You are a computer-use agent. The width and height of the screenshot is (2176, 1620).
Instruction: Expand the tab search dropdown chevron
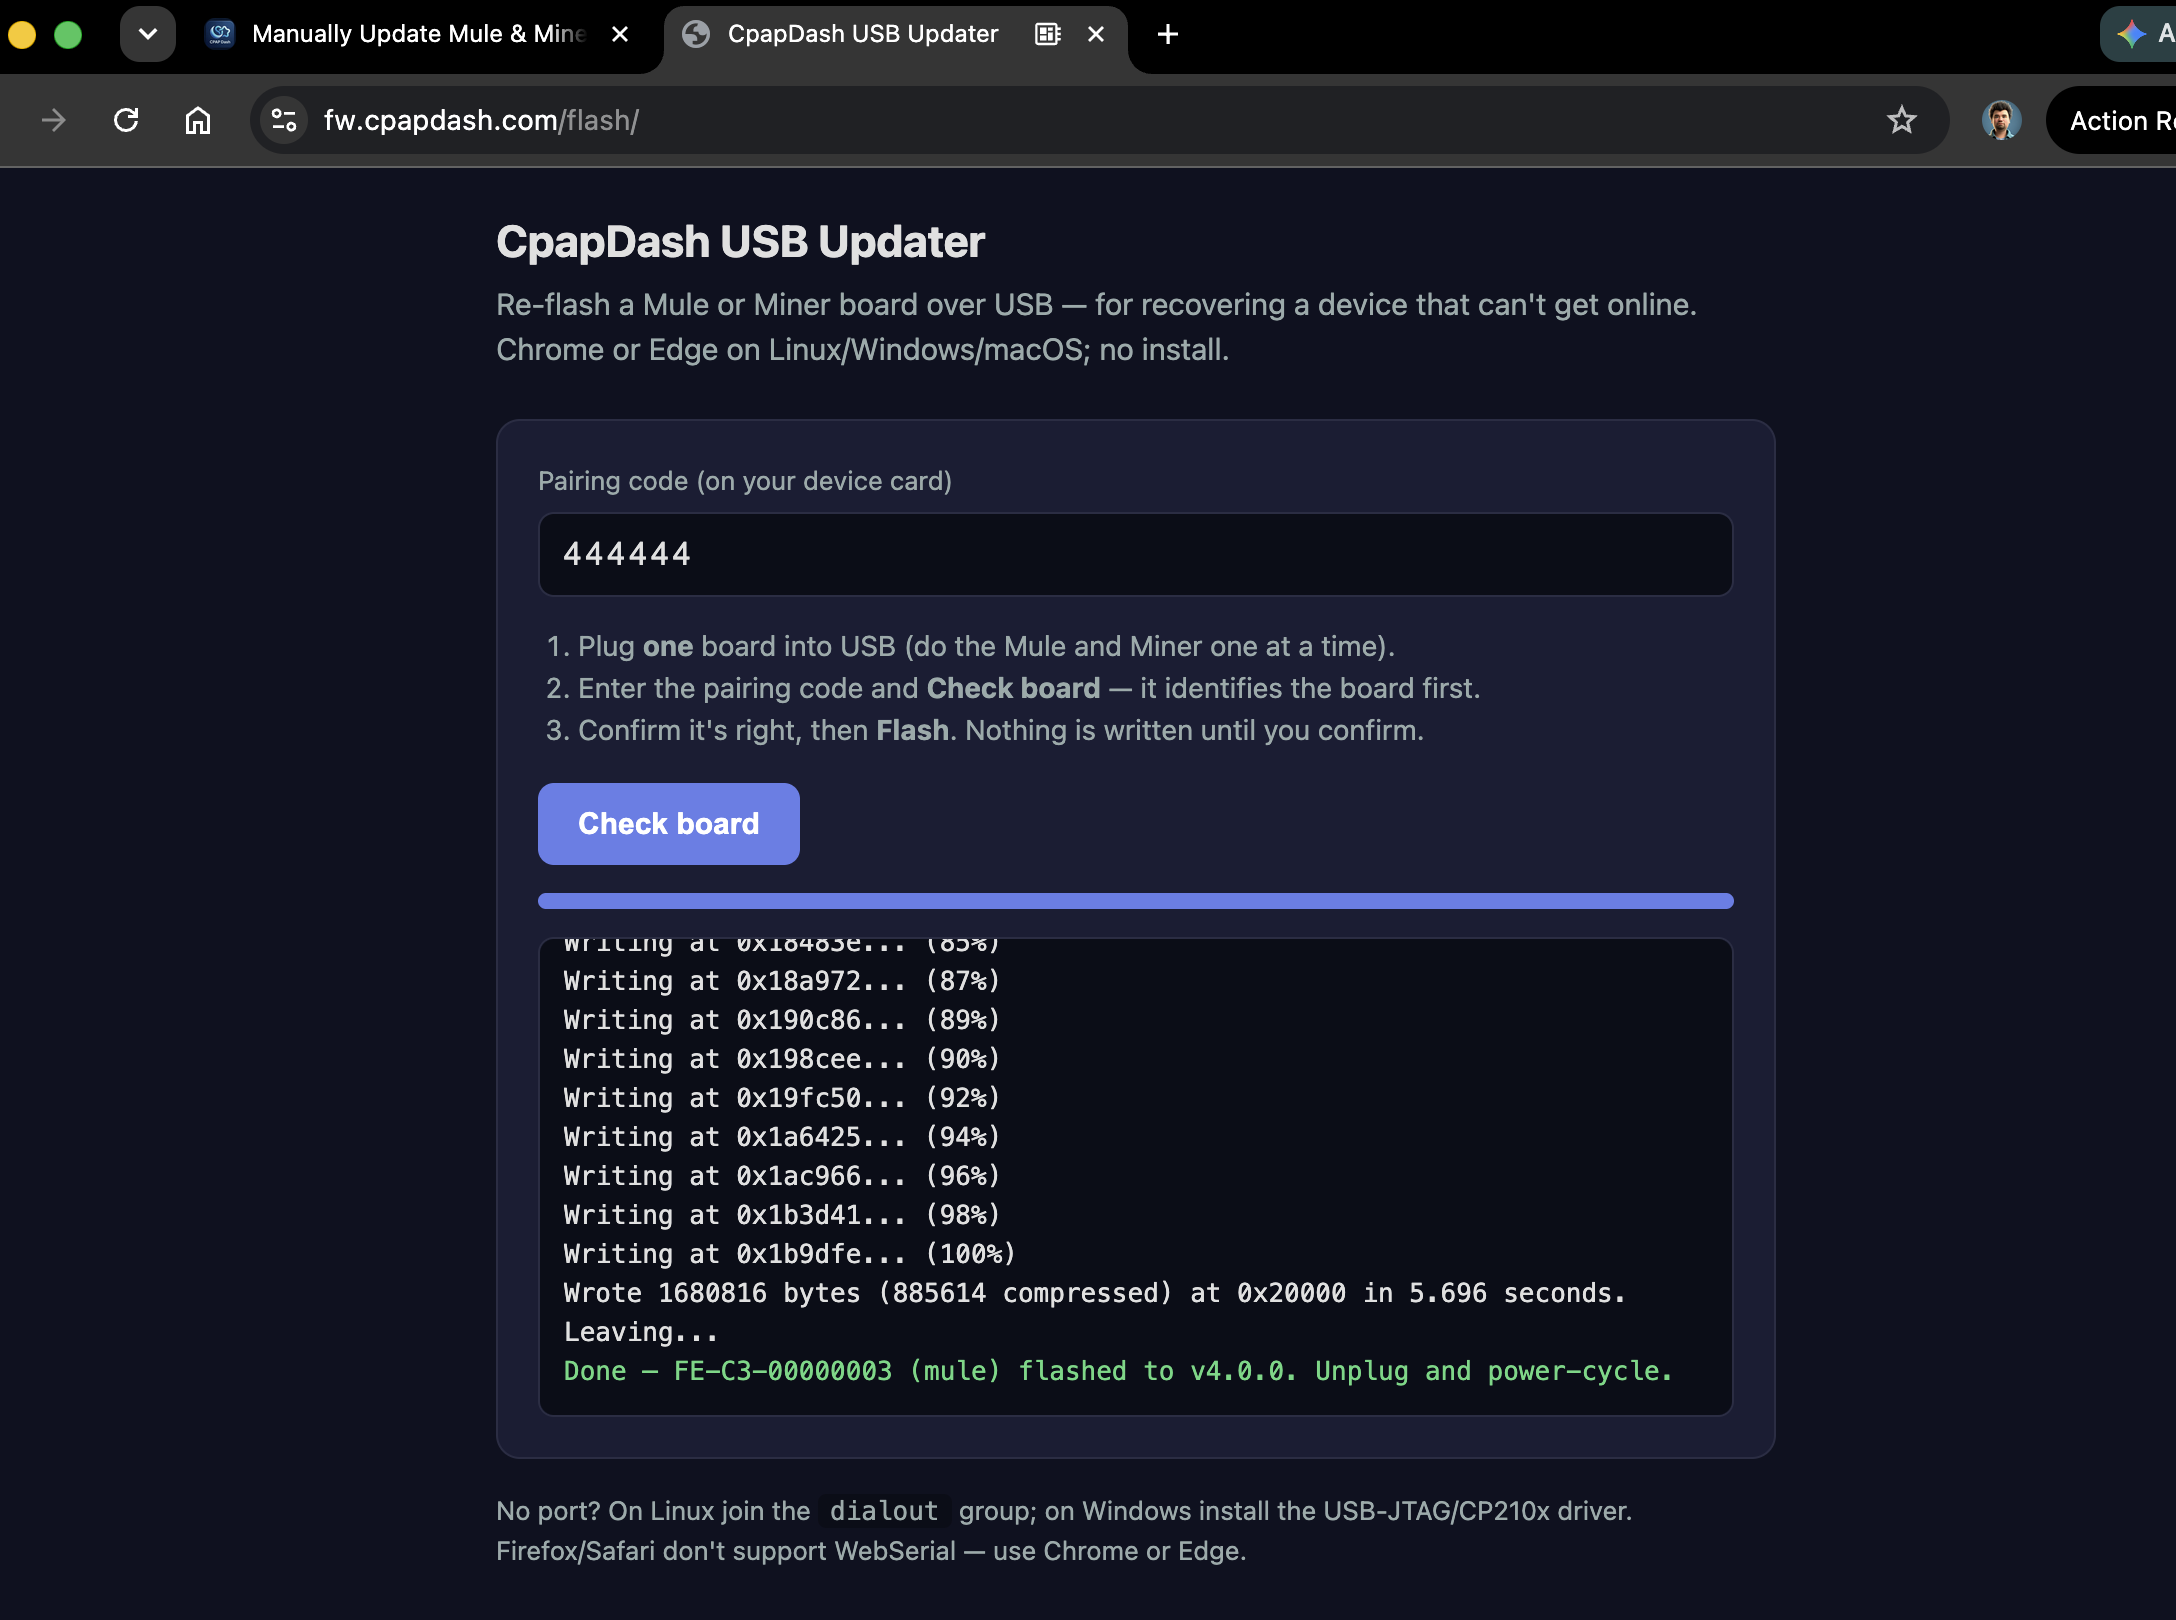(x=148, y=35)
